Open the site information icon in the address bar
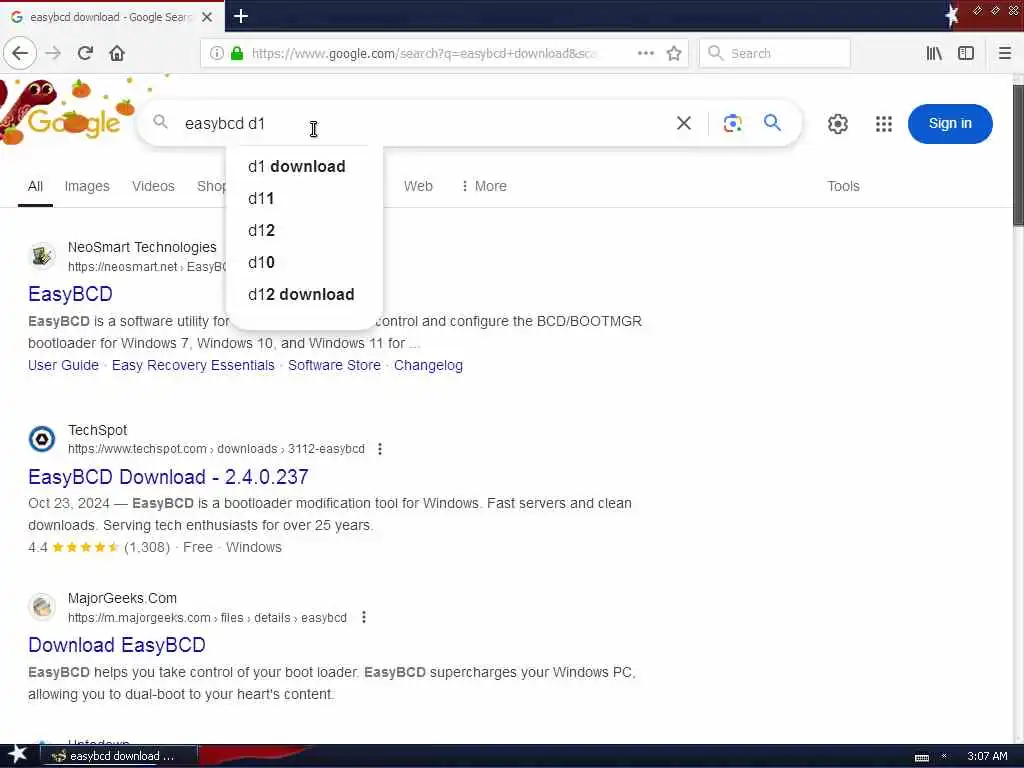The width and height of the screenshot is (1024, 768). point(216,53)
